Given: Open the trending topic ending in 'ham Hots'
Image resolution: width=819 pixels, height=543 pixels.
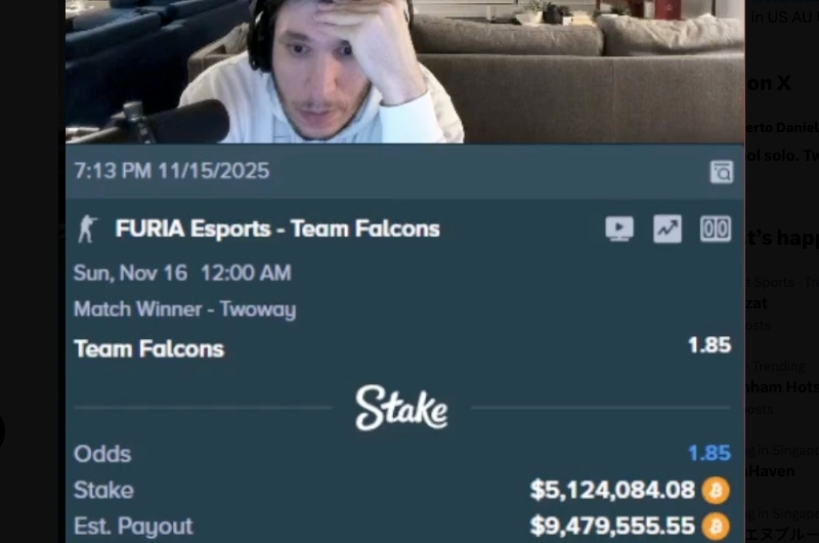Looking at the screenshot, I should click(x=782, y=387).
